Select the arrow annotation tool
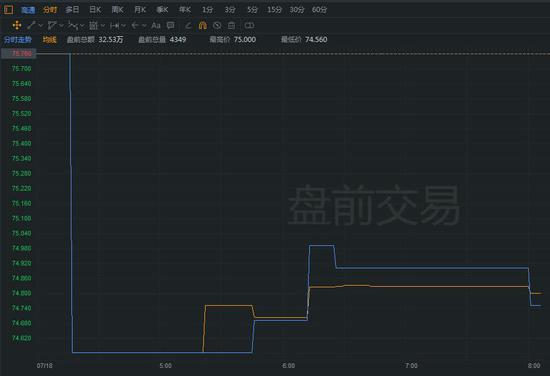The width and height of the screenshot is (550, 376). pos(135,25)
